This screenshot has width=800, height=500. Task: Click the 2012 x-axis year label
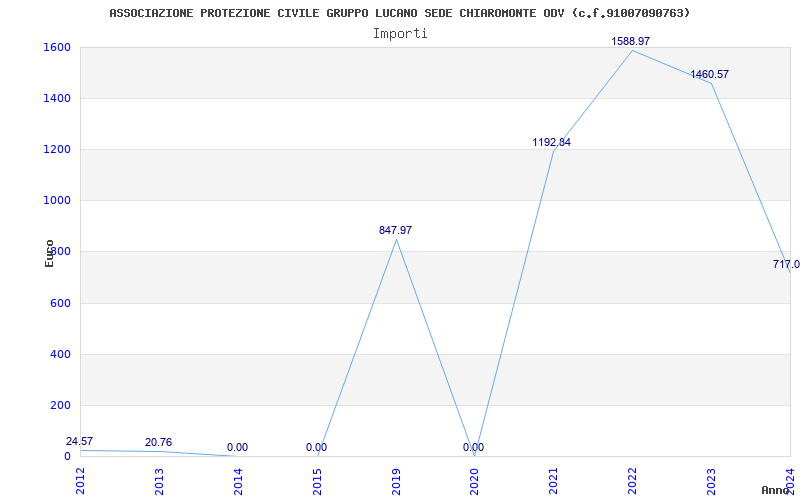tap(80, 481)
